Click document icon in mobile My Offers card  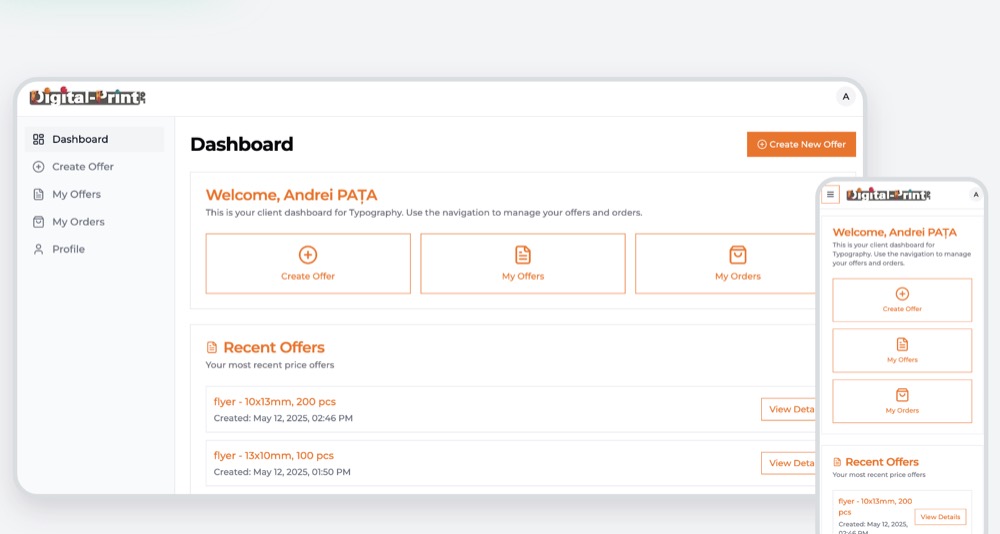click(902, 345)
